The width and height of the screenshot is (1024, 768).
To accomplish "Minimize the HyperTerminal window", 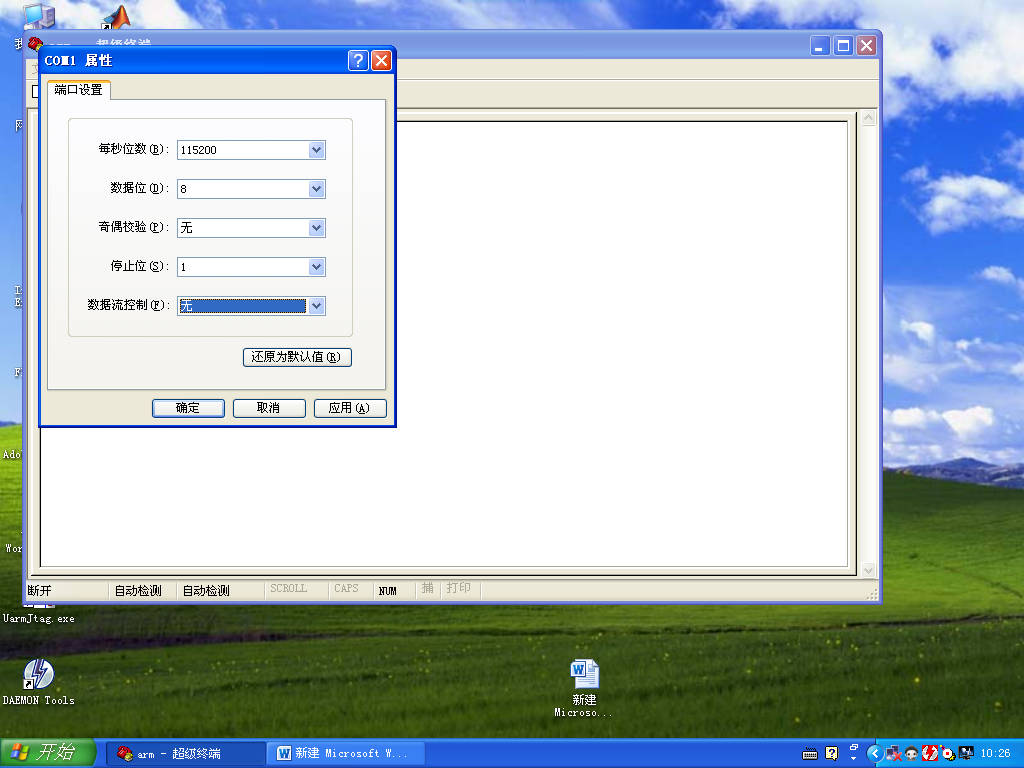I will click(x=820, y=46).
